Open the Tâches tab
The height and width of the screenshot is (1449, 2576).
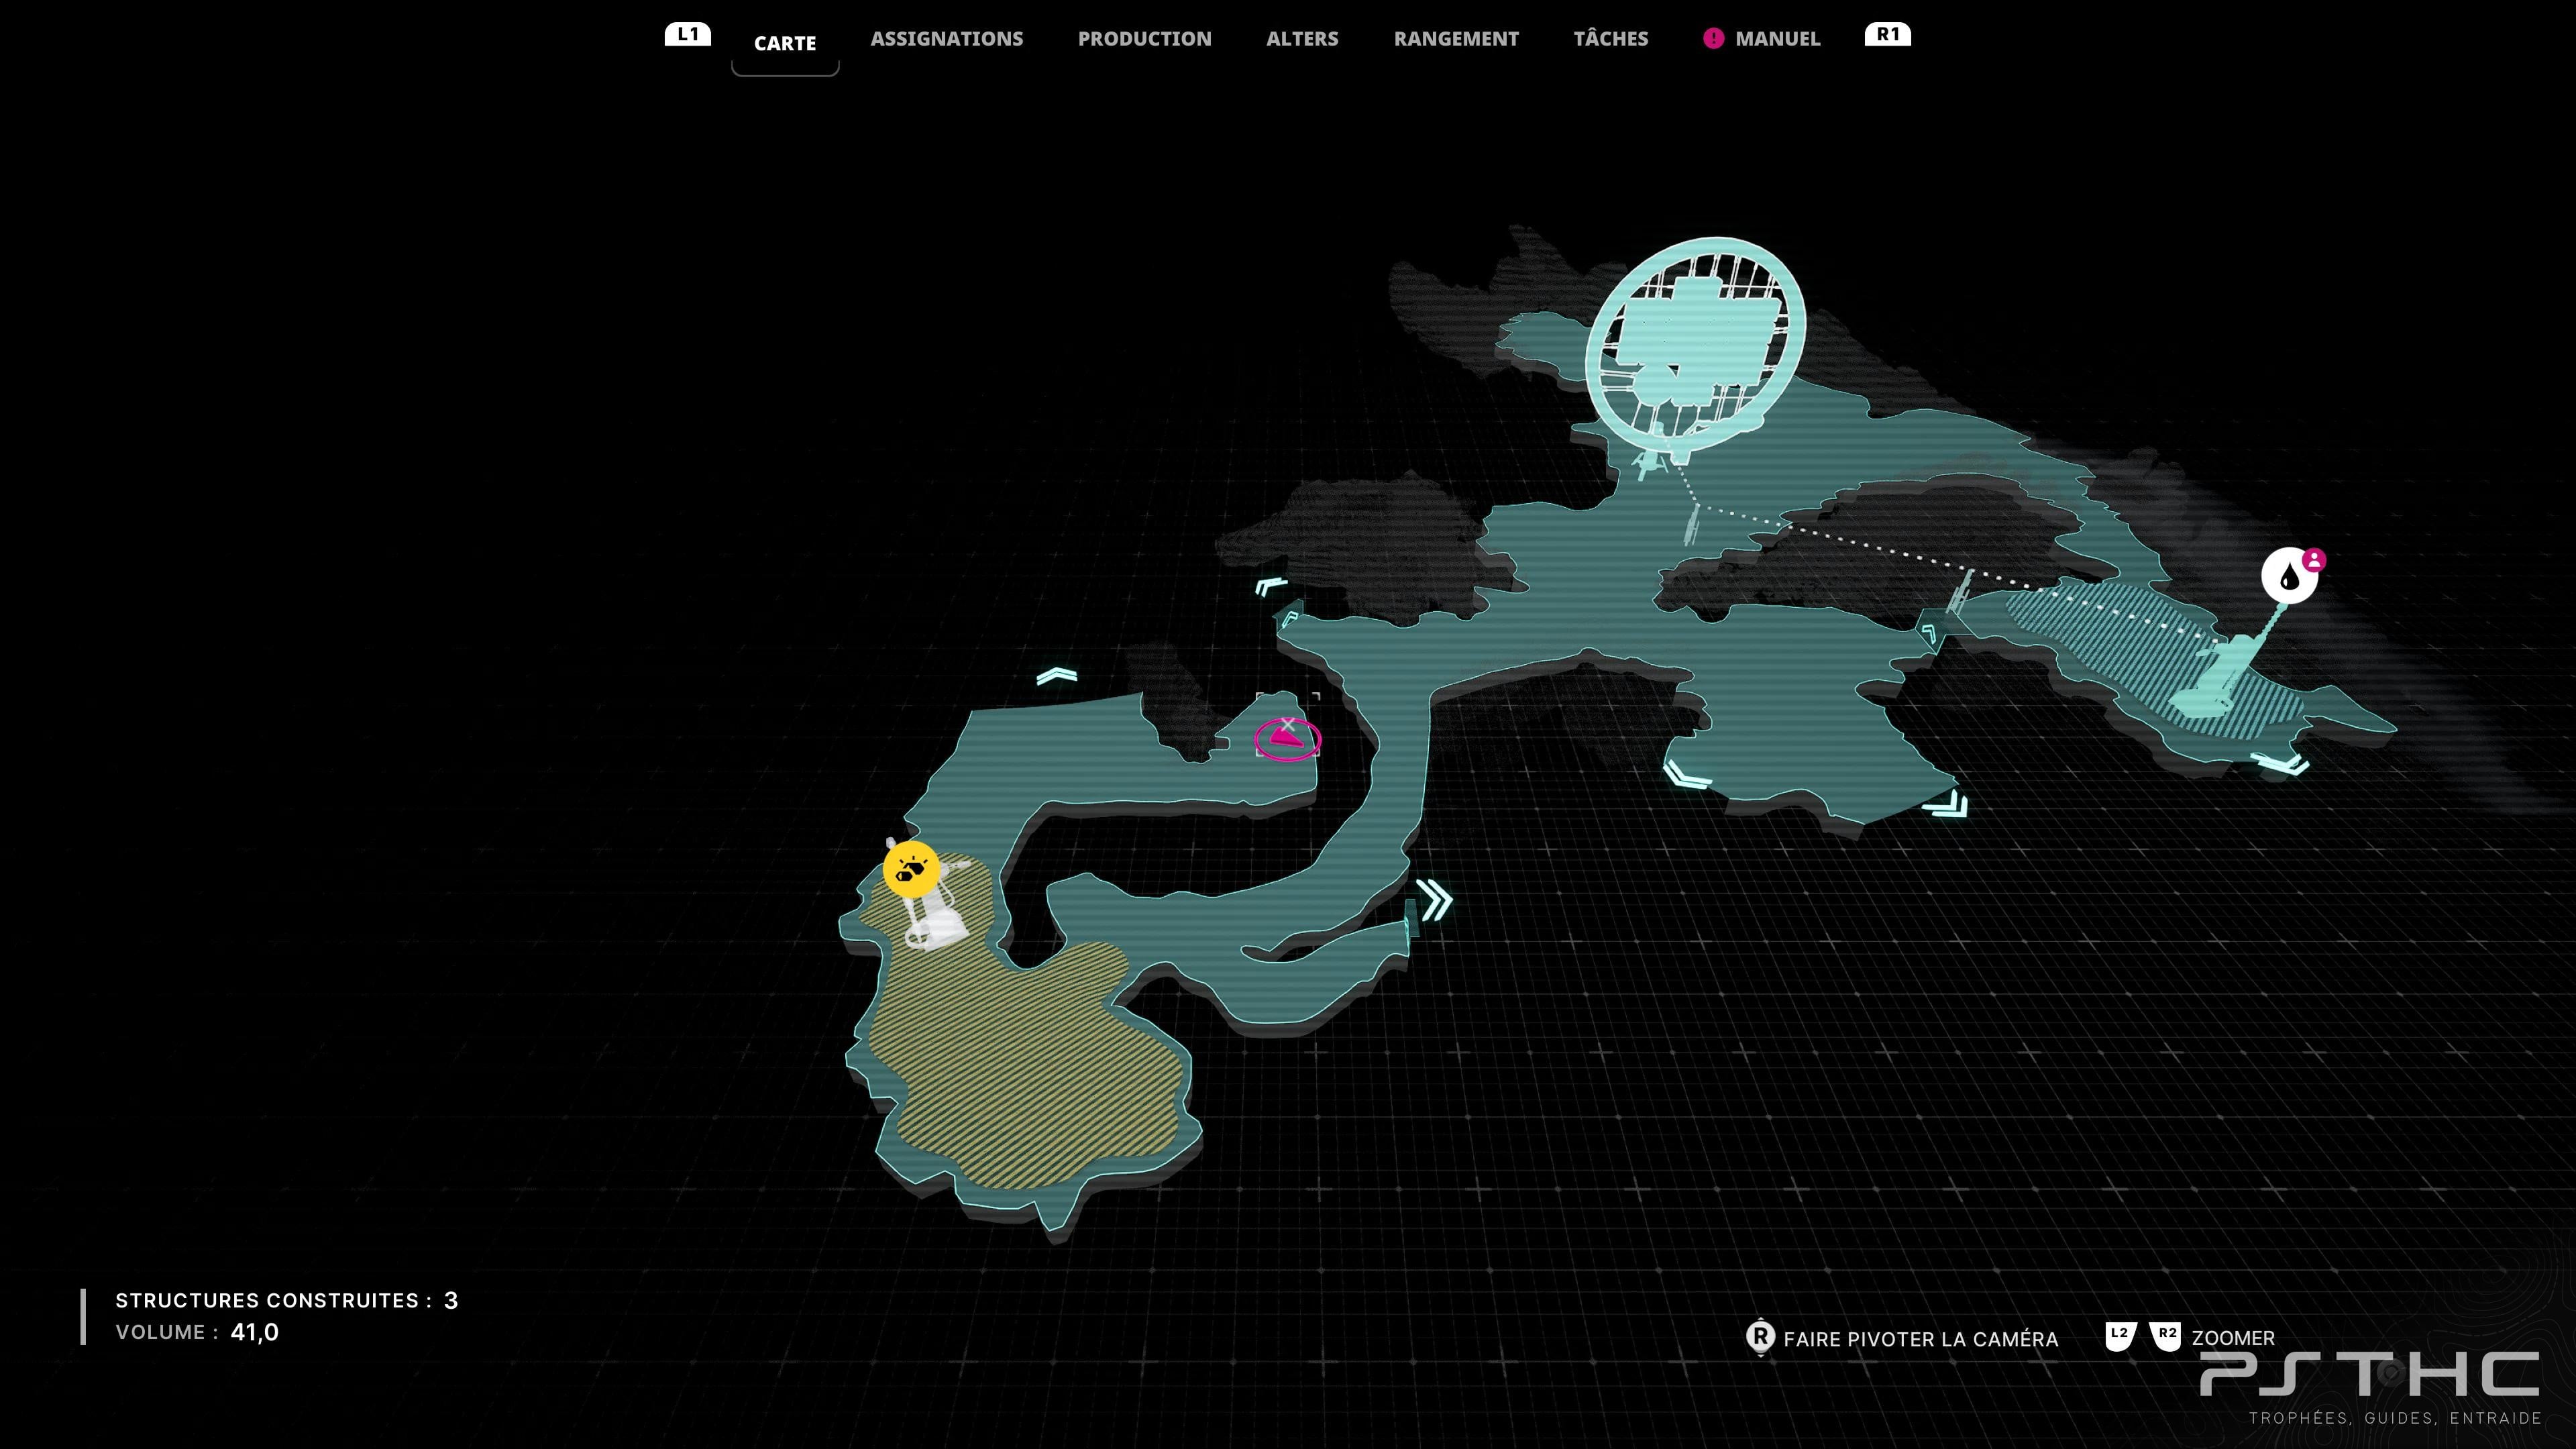(1611, 38)
